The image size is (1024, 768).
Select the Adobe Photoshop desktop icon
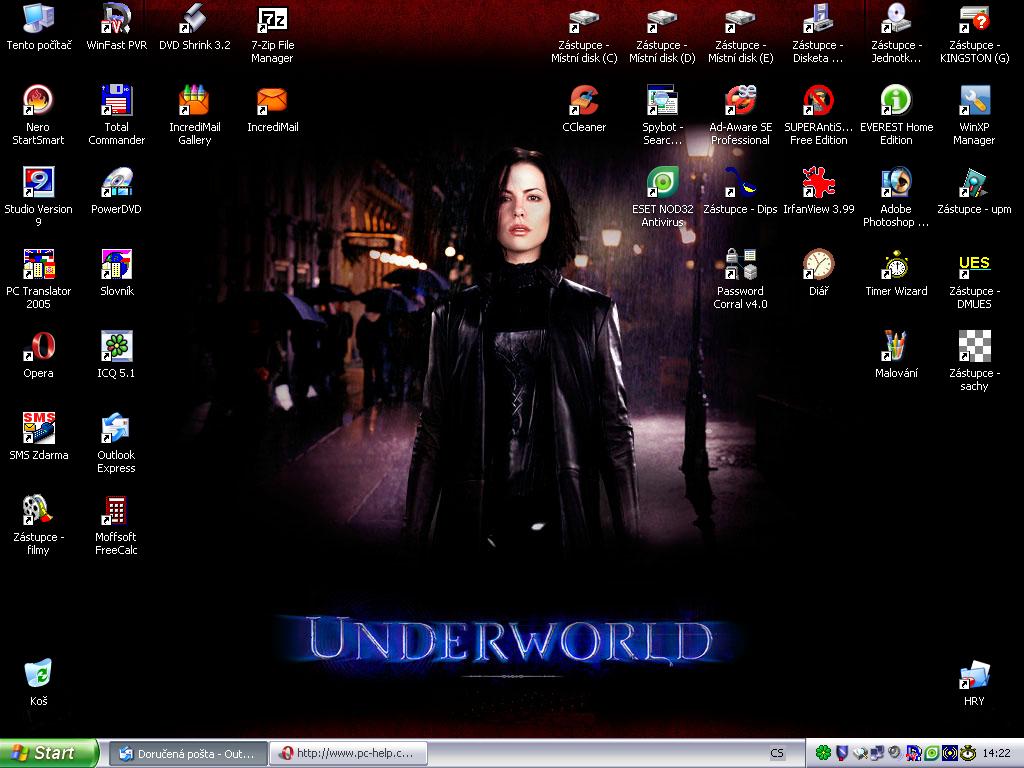[896, 183]
